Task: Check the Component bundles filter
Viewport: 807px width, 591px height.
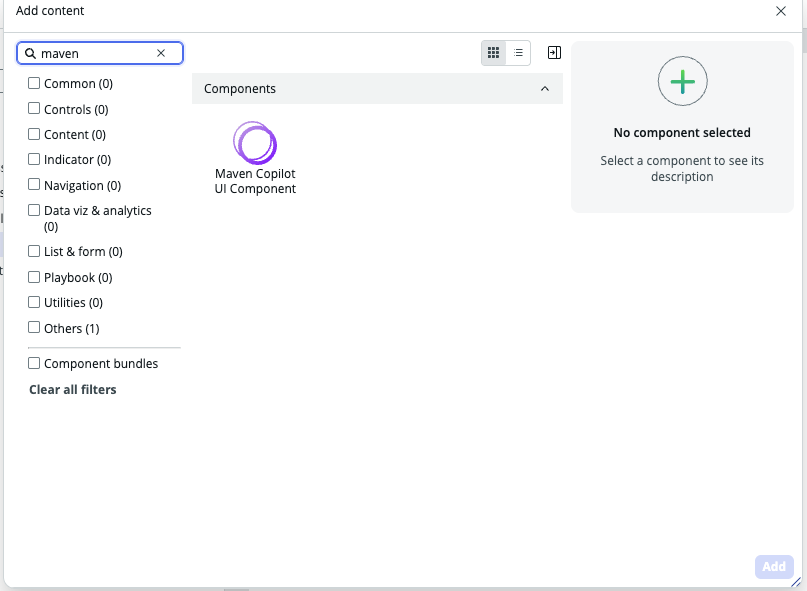Action: (x=33, y=363)
